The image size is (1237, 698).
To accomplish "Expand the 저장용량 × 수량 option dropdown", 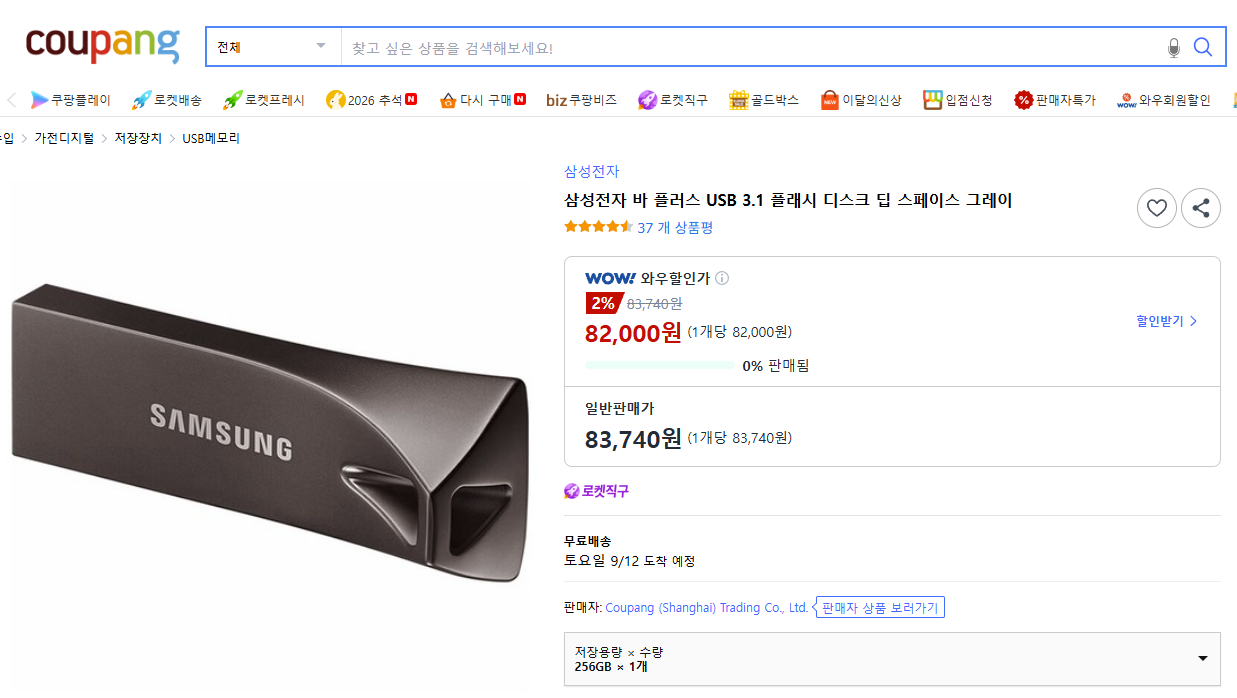I will (892, 659).
